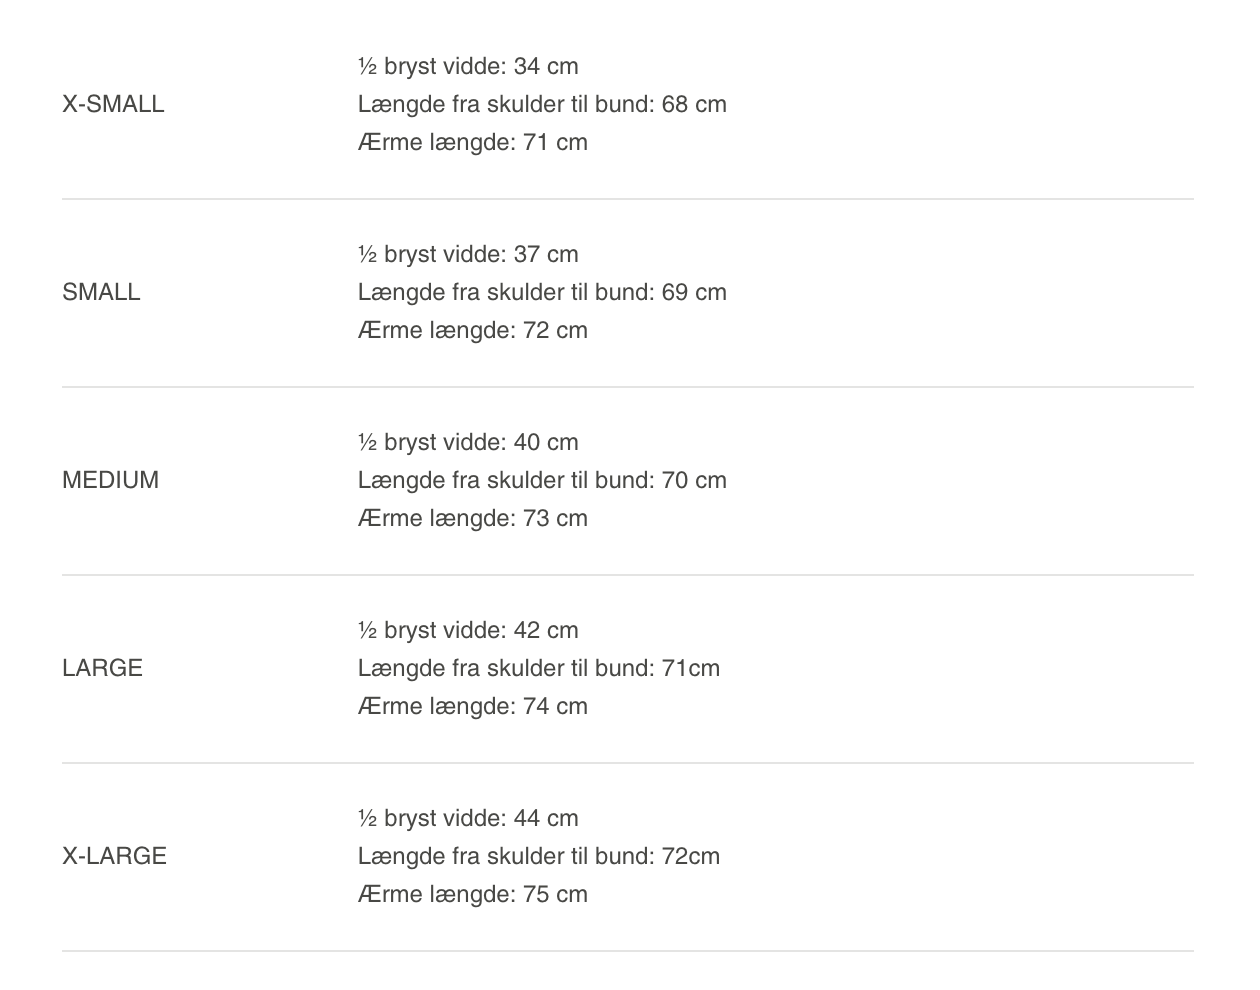Select the MEDIUM size label
The width and height of the screenshot is (1260, 990).
point(110,480)
